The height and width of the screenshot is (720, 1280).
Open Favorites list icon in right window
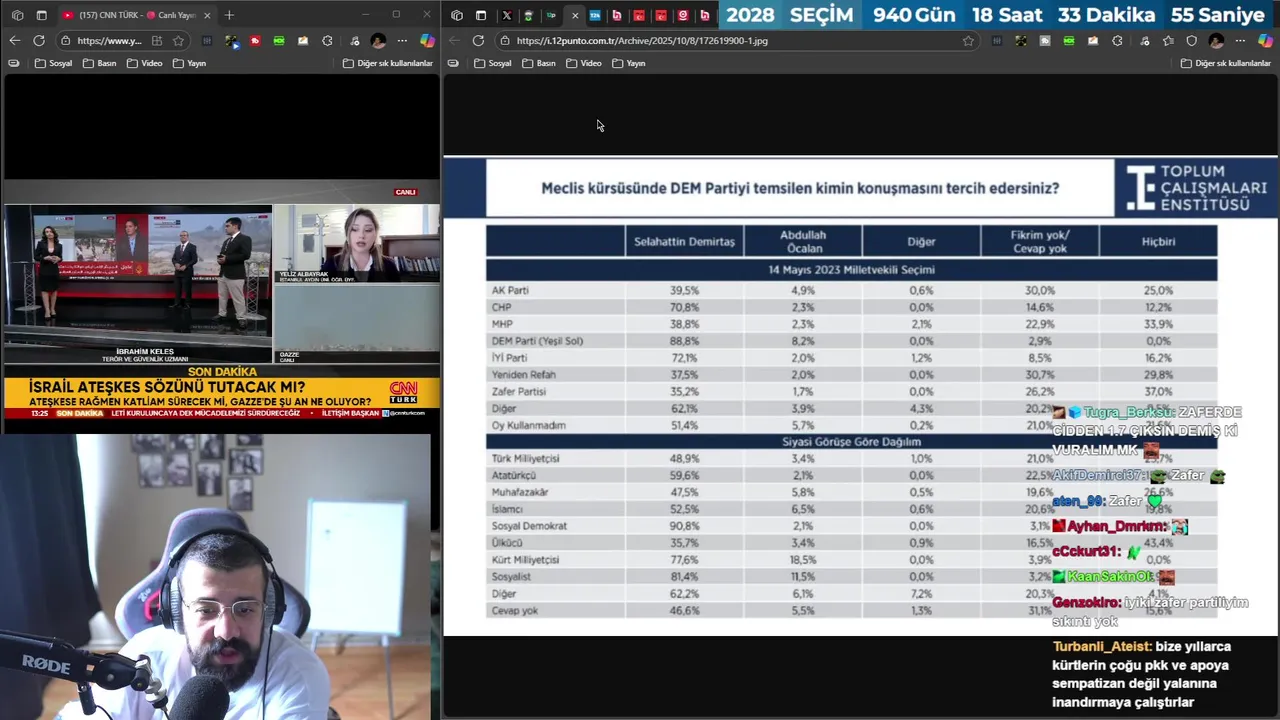[1168, 41]
